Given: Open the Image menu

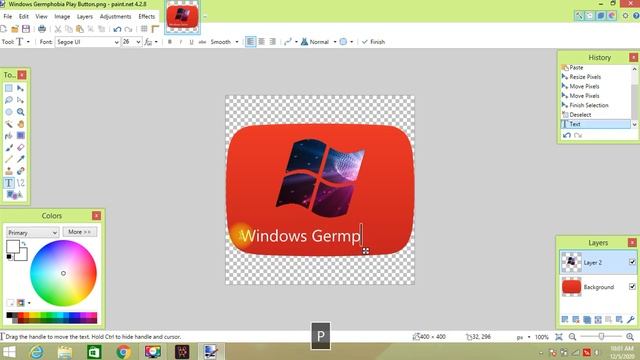Looking at the screenshot, I should (62, 16).
